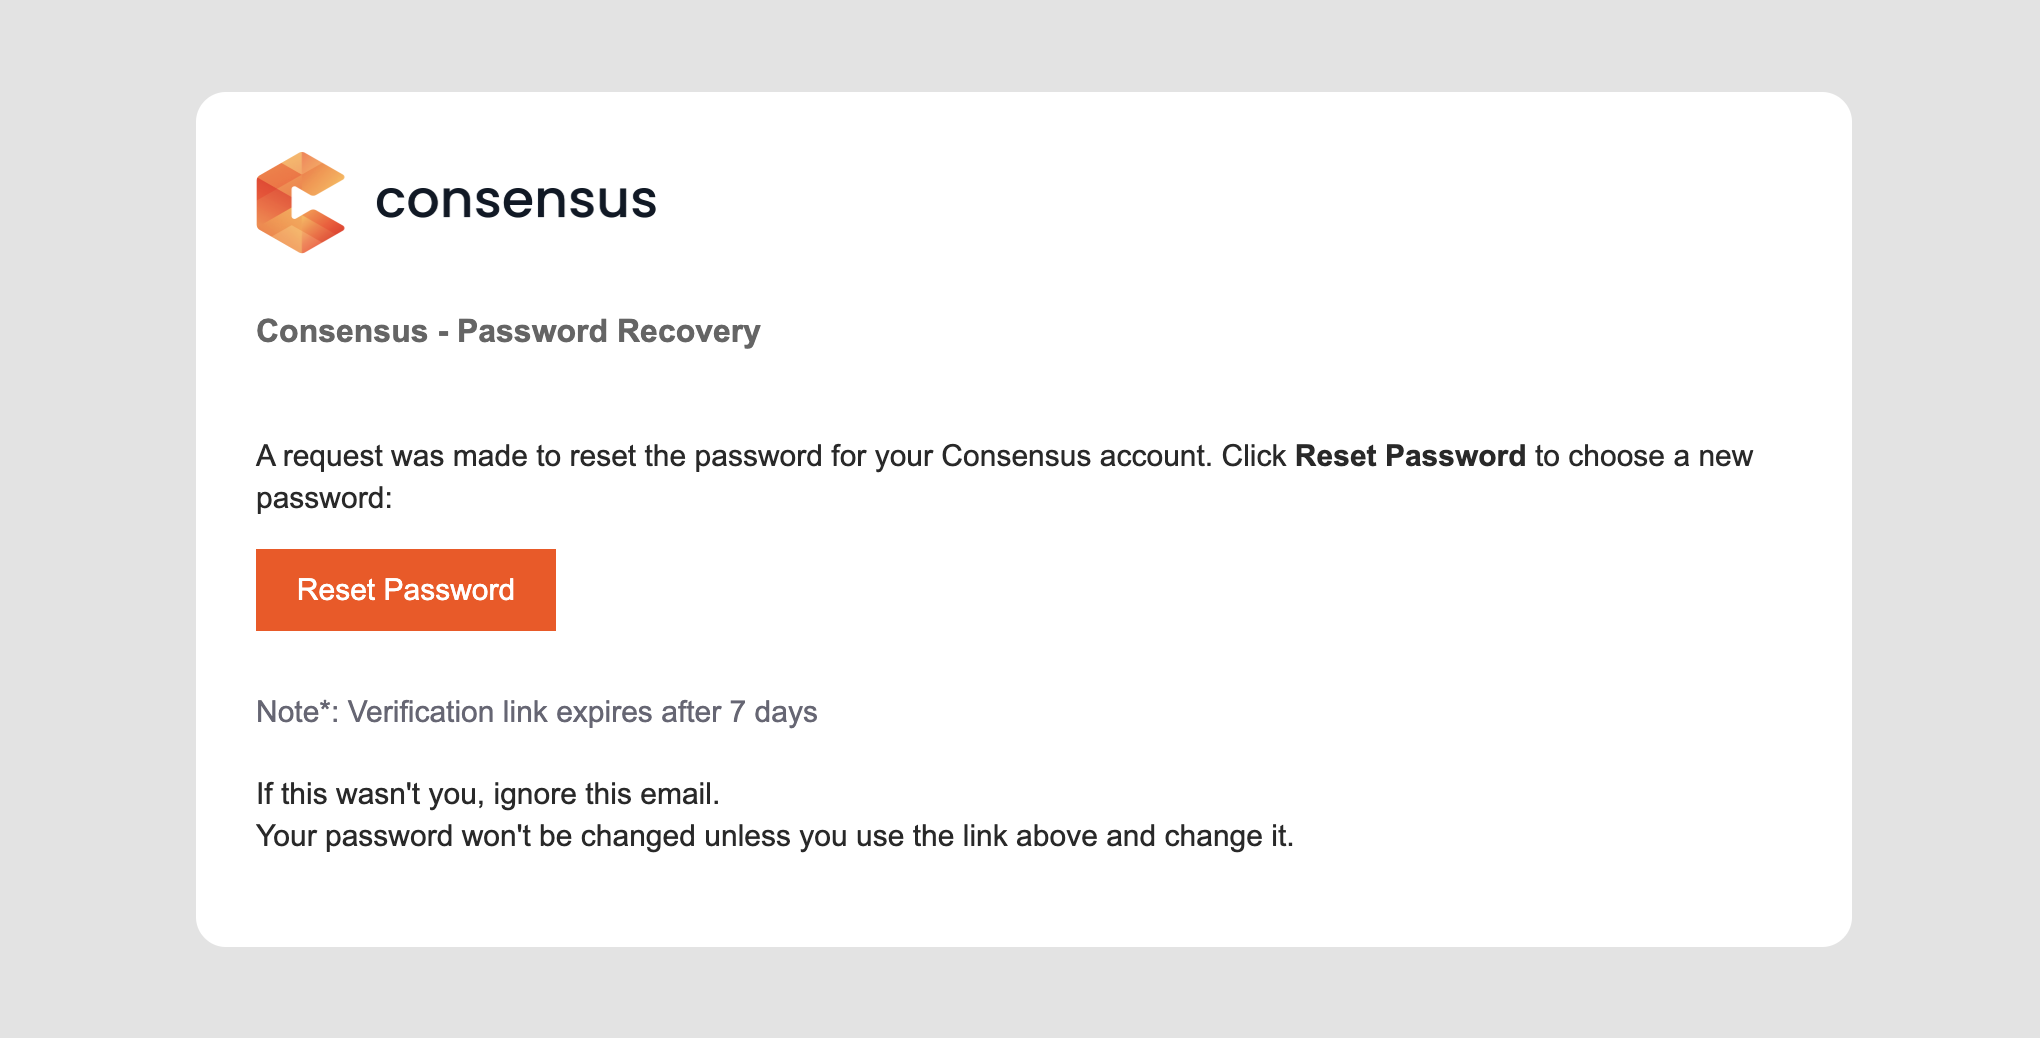Image resolution: width=2040 pixels, height=1038 pixels.
Task: Click the "Verification link" phrase
Action: [447, 712]
